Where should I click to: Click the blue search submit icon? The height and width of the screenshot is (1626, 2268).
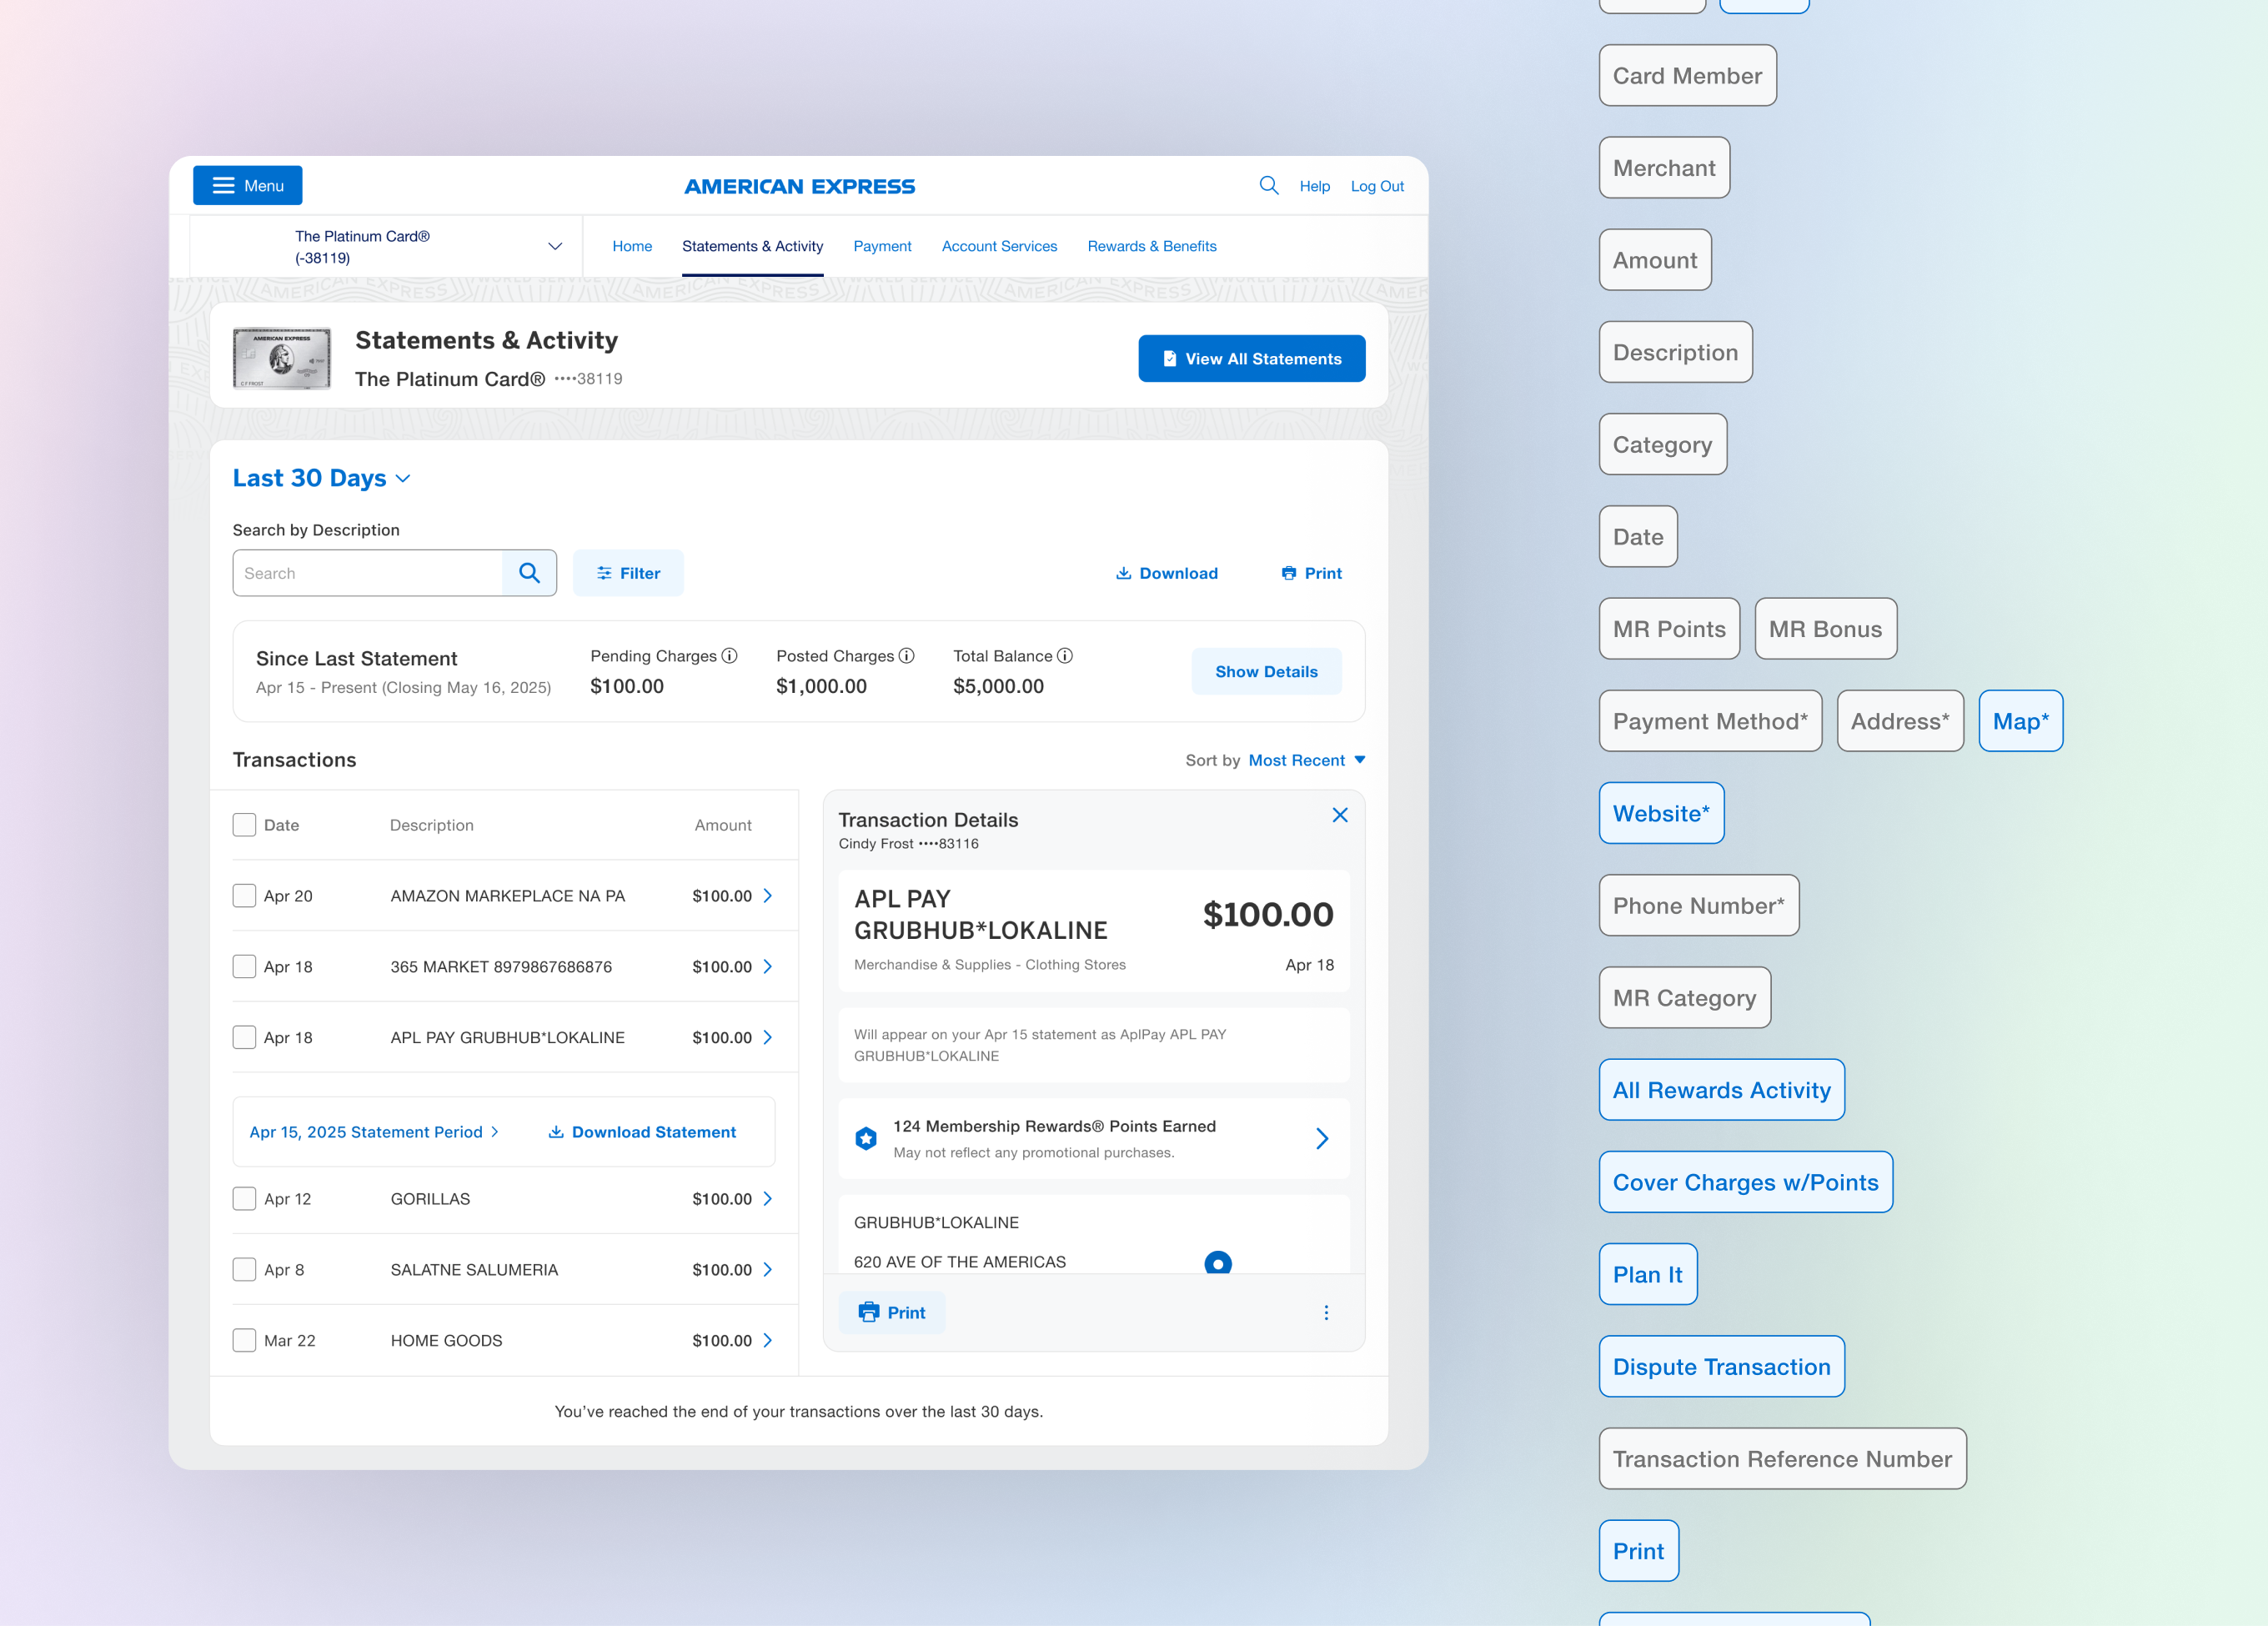529,573
